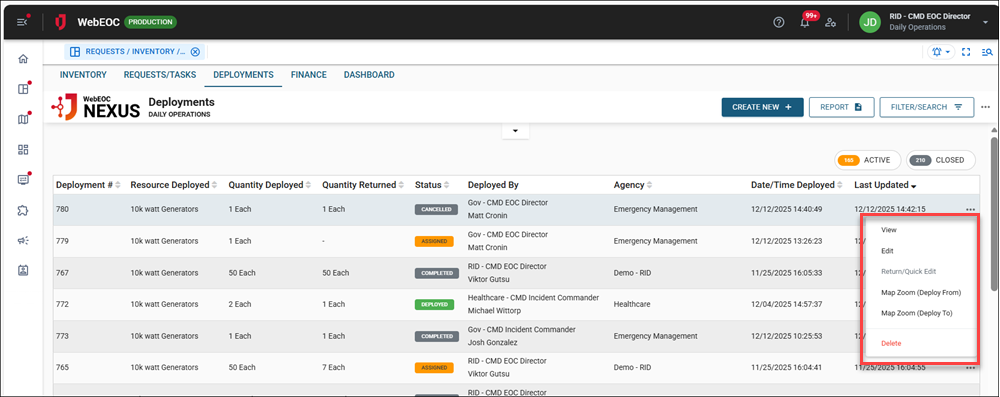Image resolution: width=1000 pixels, height=397 pixels.
Task: Choose Delete from the context menu
Action: (891, 343)
